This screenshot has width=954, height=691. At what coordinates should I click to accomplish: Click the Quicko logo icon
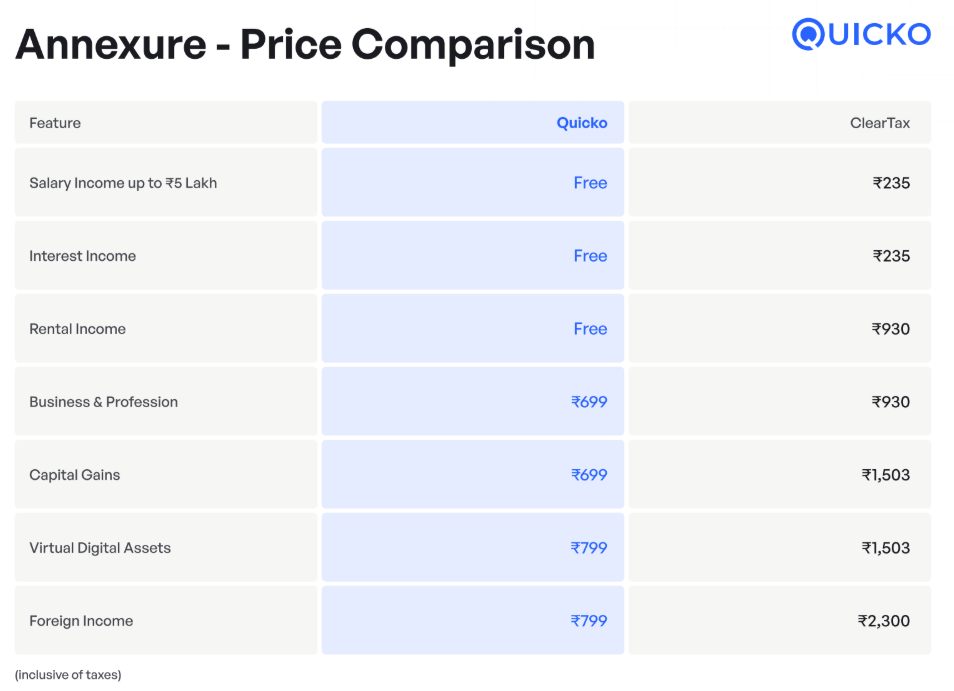pos(861,34)
